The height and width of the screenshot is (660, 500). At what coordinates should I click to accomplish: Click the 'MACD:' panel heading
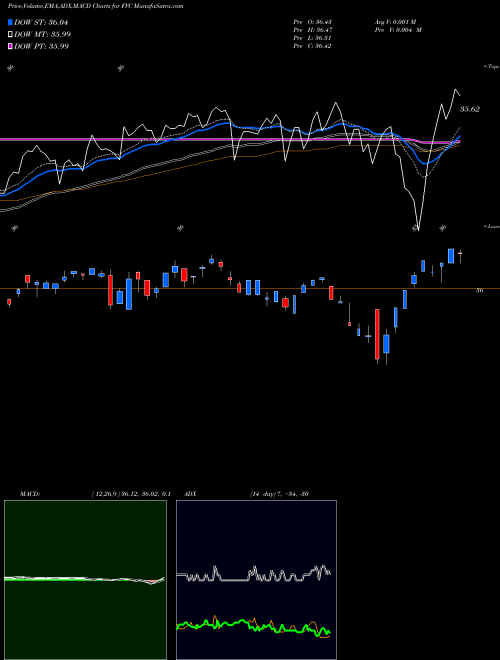coord(30,494)
